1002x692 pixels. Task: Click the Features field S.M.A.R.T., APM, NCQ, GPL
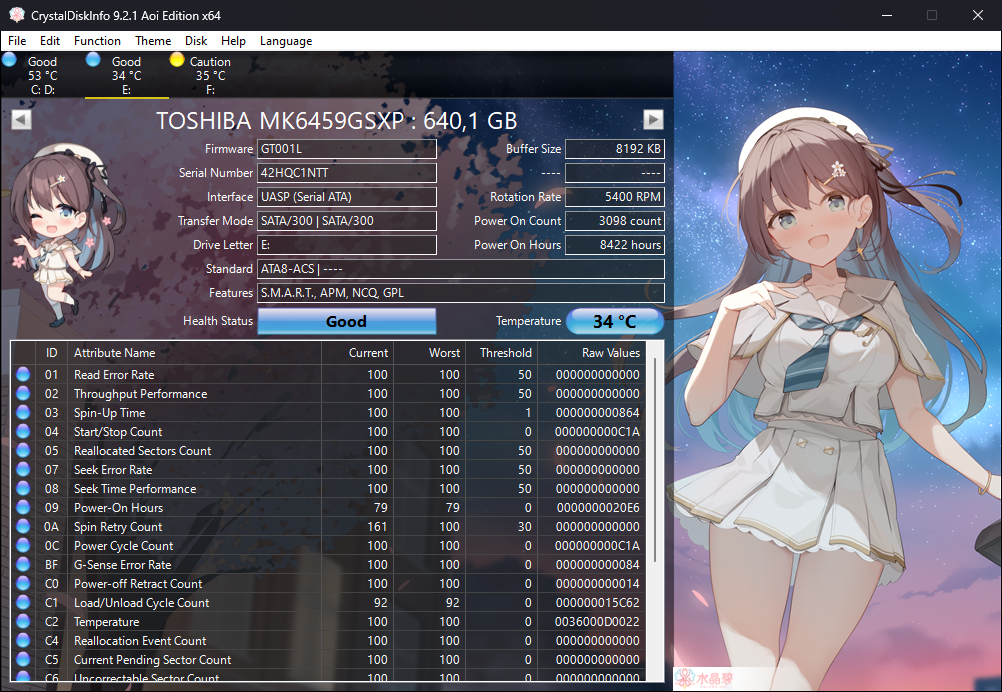point(461,293)
